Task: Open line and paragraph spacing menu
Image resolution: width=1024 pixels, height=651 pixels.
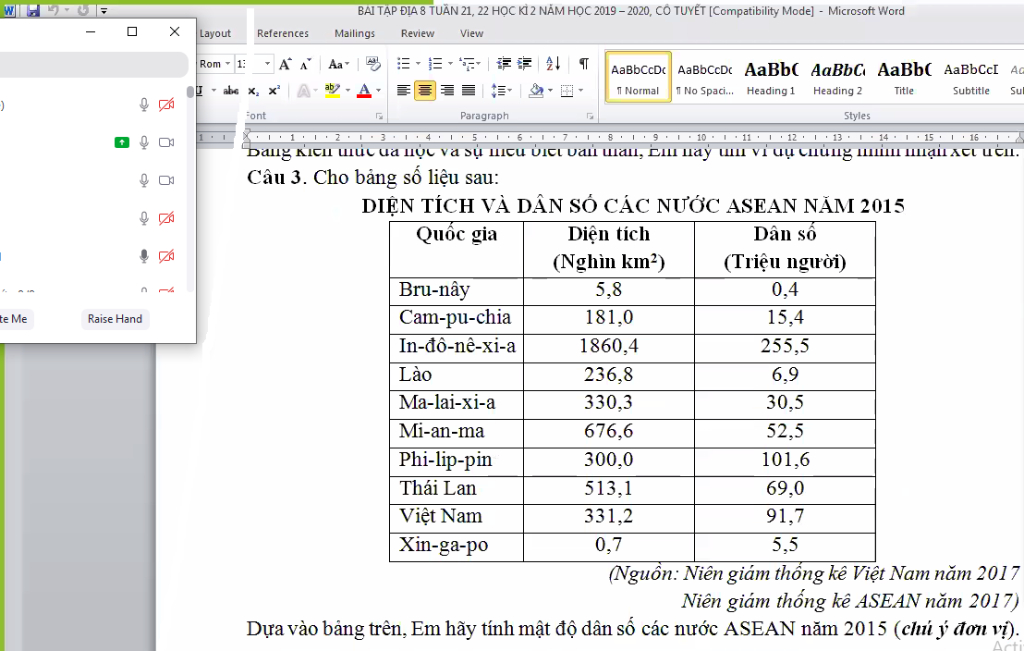Action: [501, 91]
